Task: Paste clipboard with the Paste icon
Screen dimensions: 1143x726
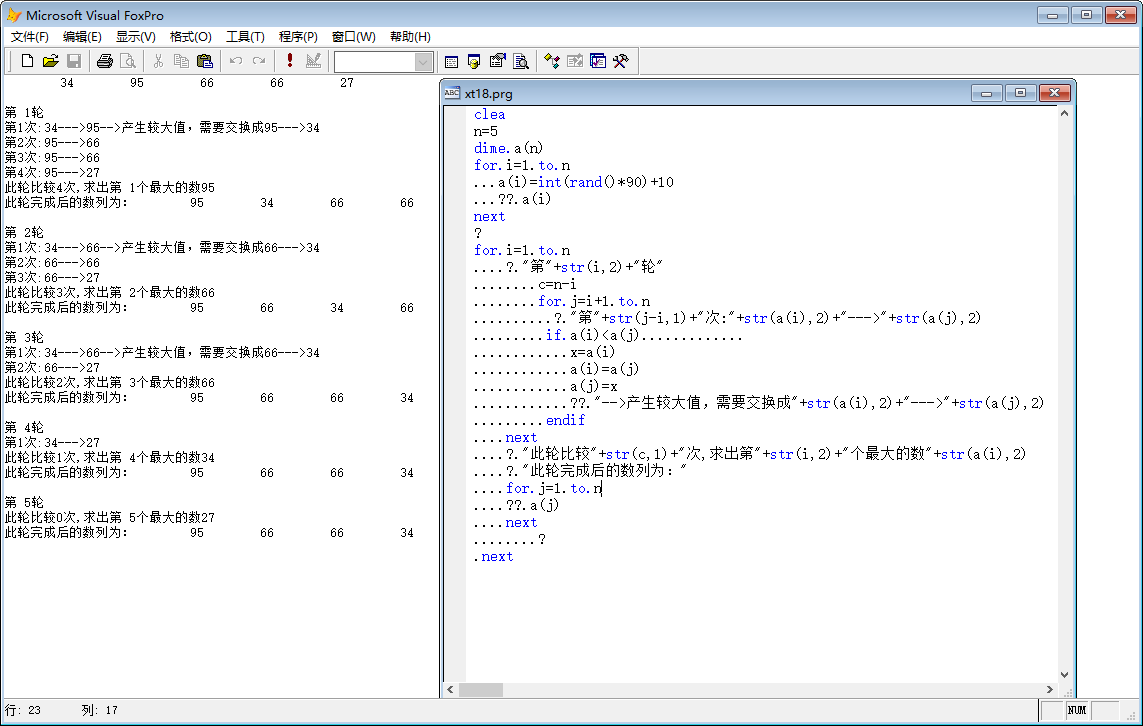Action: [205, 61]
